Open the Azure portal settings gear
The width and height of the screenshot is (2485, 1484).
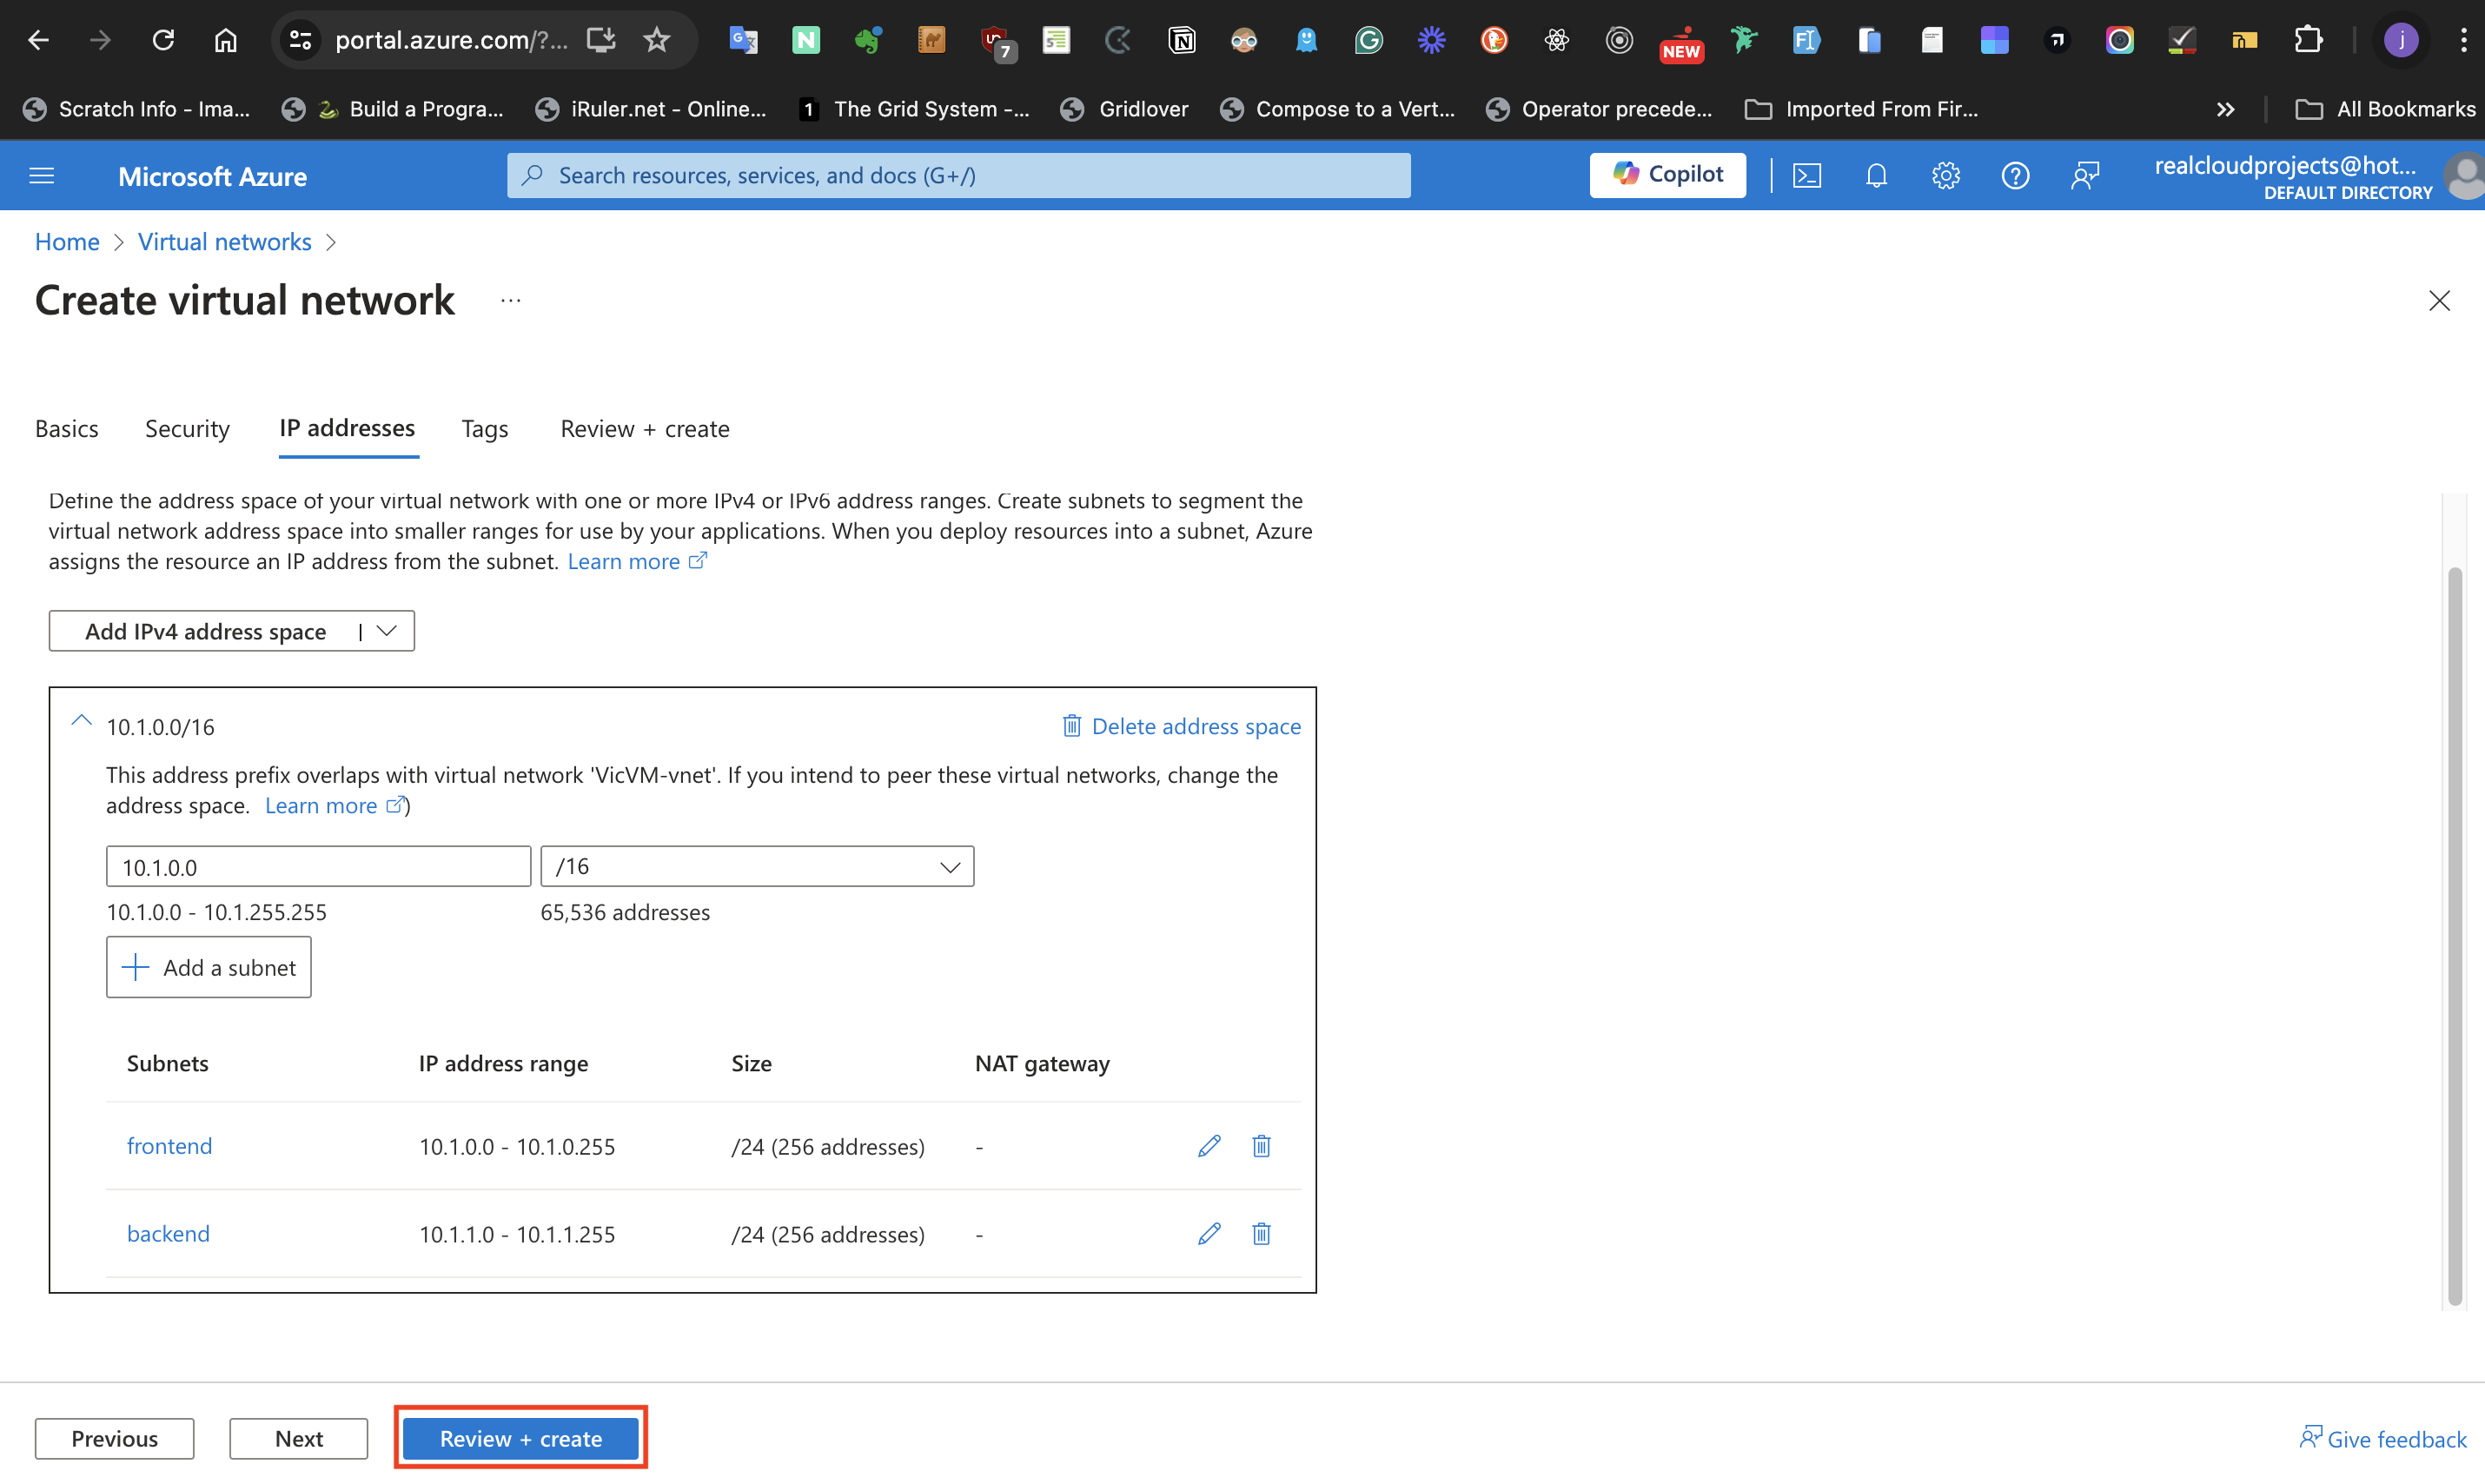point(1946,175)
